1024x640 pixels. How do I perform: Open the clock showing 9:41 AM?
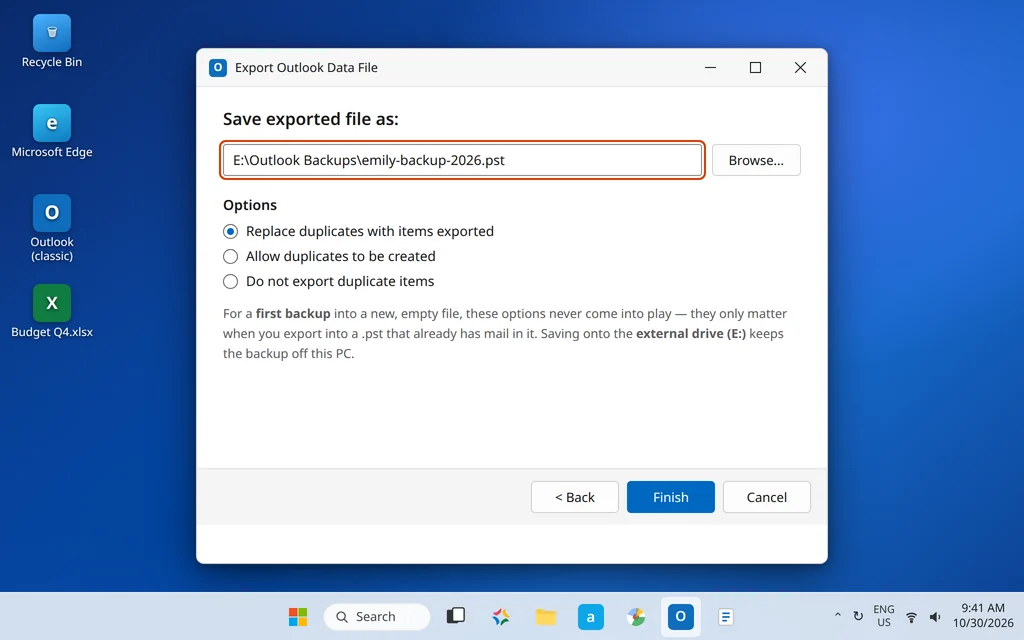pyautogui.click(x=982, y=616)
